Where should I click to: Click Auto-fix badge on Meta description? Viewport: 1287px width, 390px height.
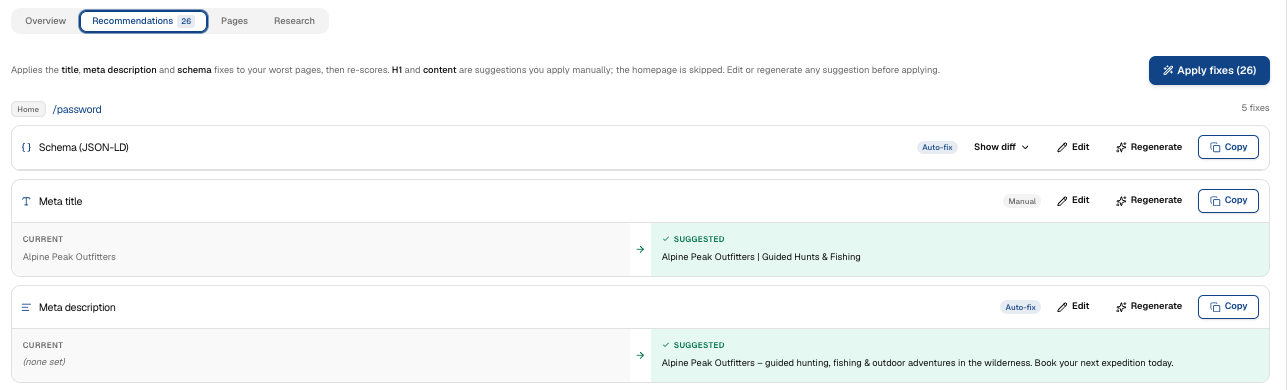(x=1021, y=307)
